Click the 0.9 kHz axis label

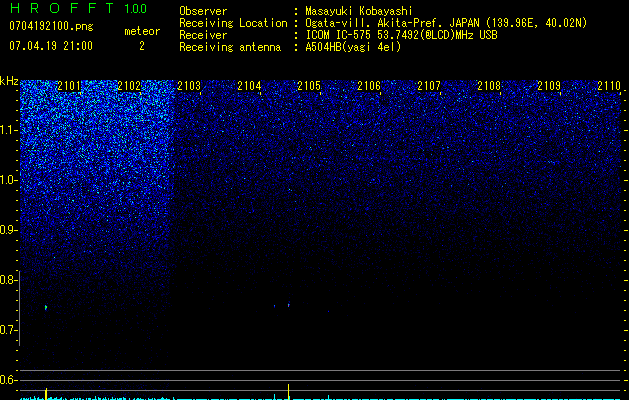pyautogui.click(x=7, y=230)
